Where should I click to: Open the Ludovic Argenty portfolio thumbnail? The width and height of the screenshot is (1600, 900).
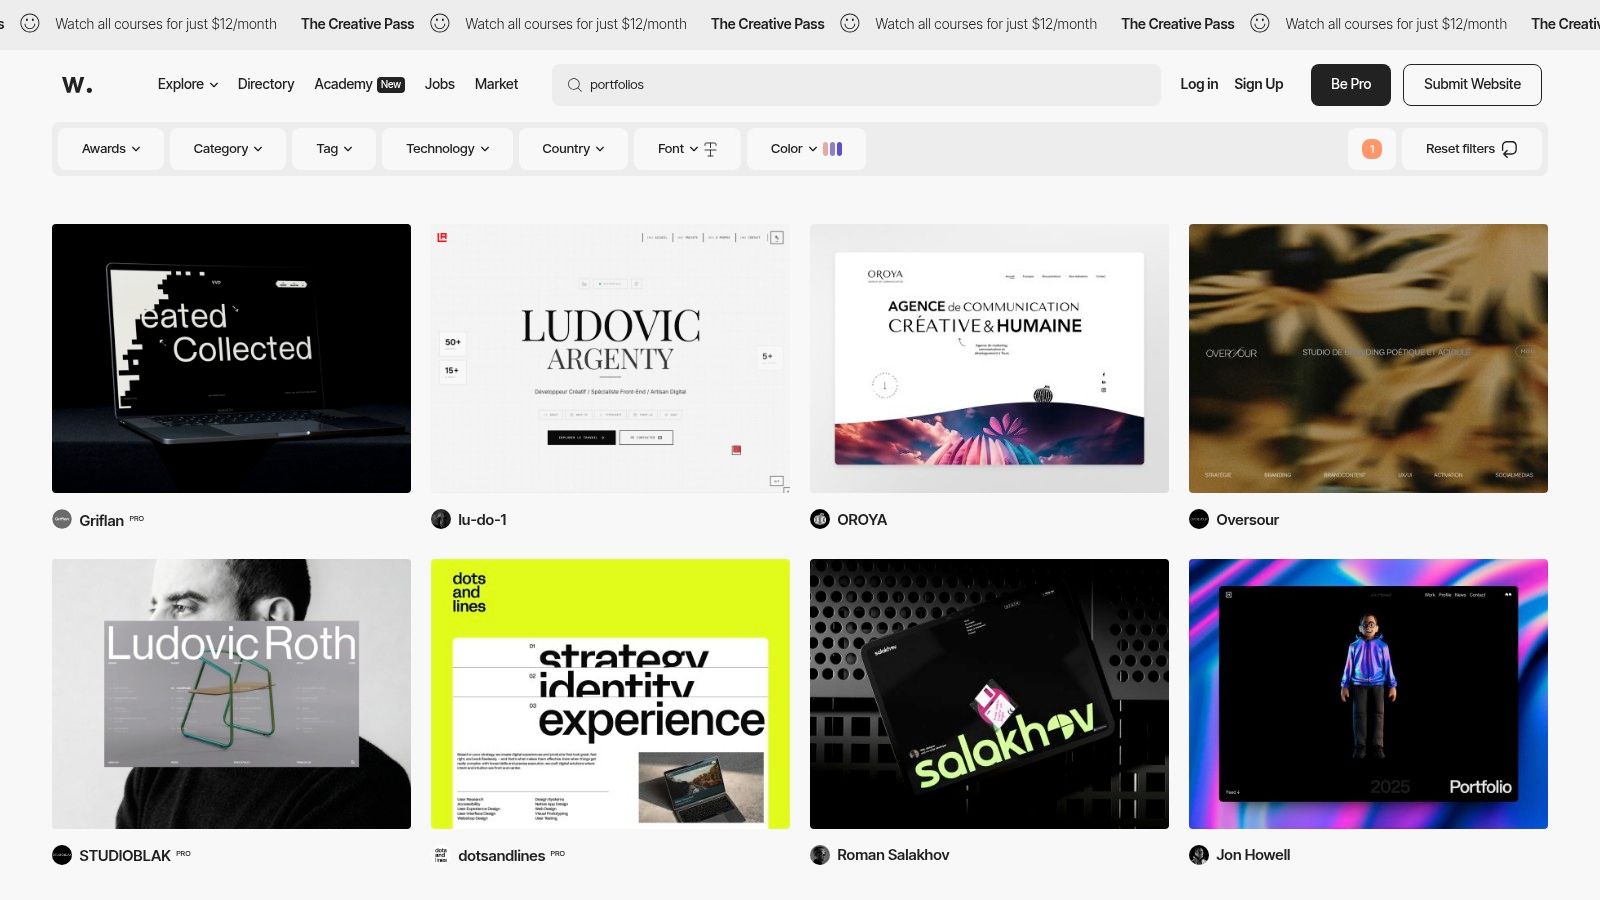click(610, 357)
